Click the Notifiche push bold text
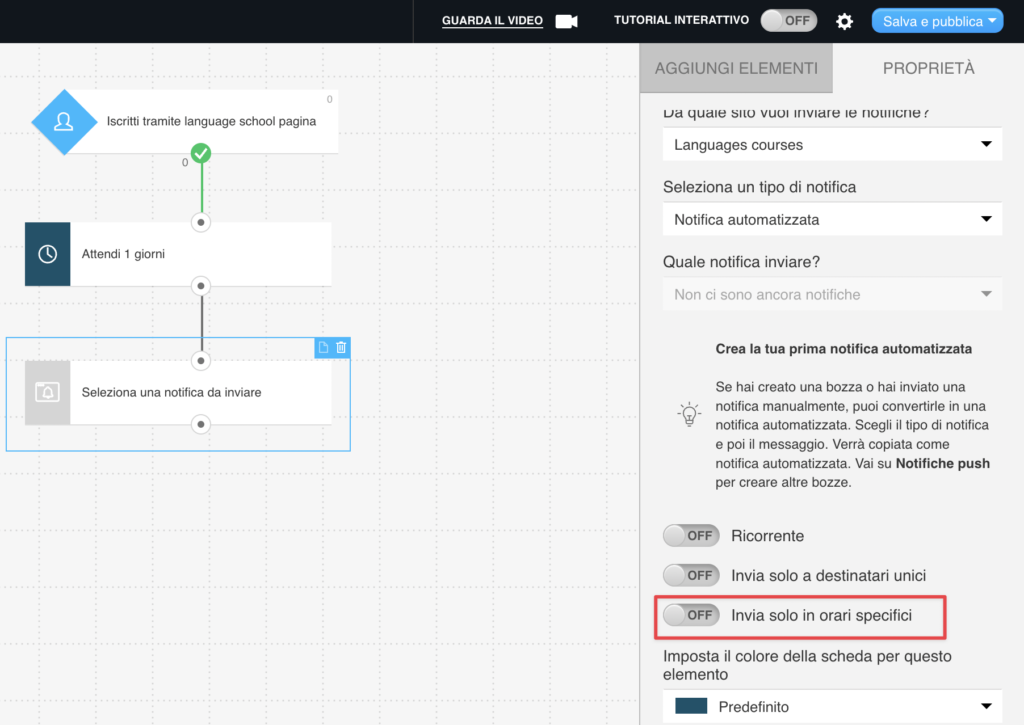1024x725 pixels. coord(942,464)
